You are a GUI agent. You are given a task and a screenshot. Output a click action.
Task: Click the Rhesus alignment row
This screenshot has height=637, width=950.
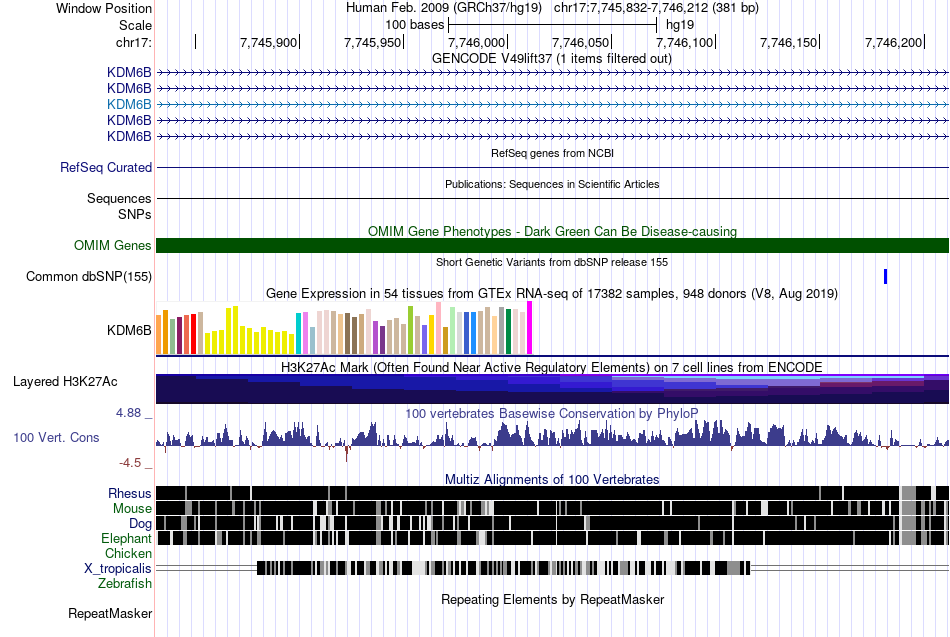552,493
